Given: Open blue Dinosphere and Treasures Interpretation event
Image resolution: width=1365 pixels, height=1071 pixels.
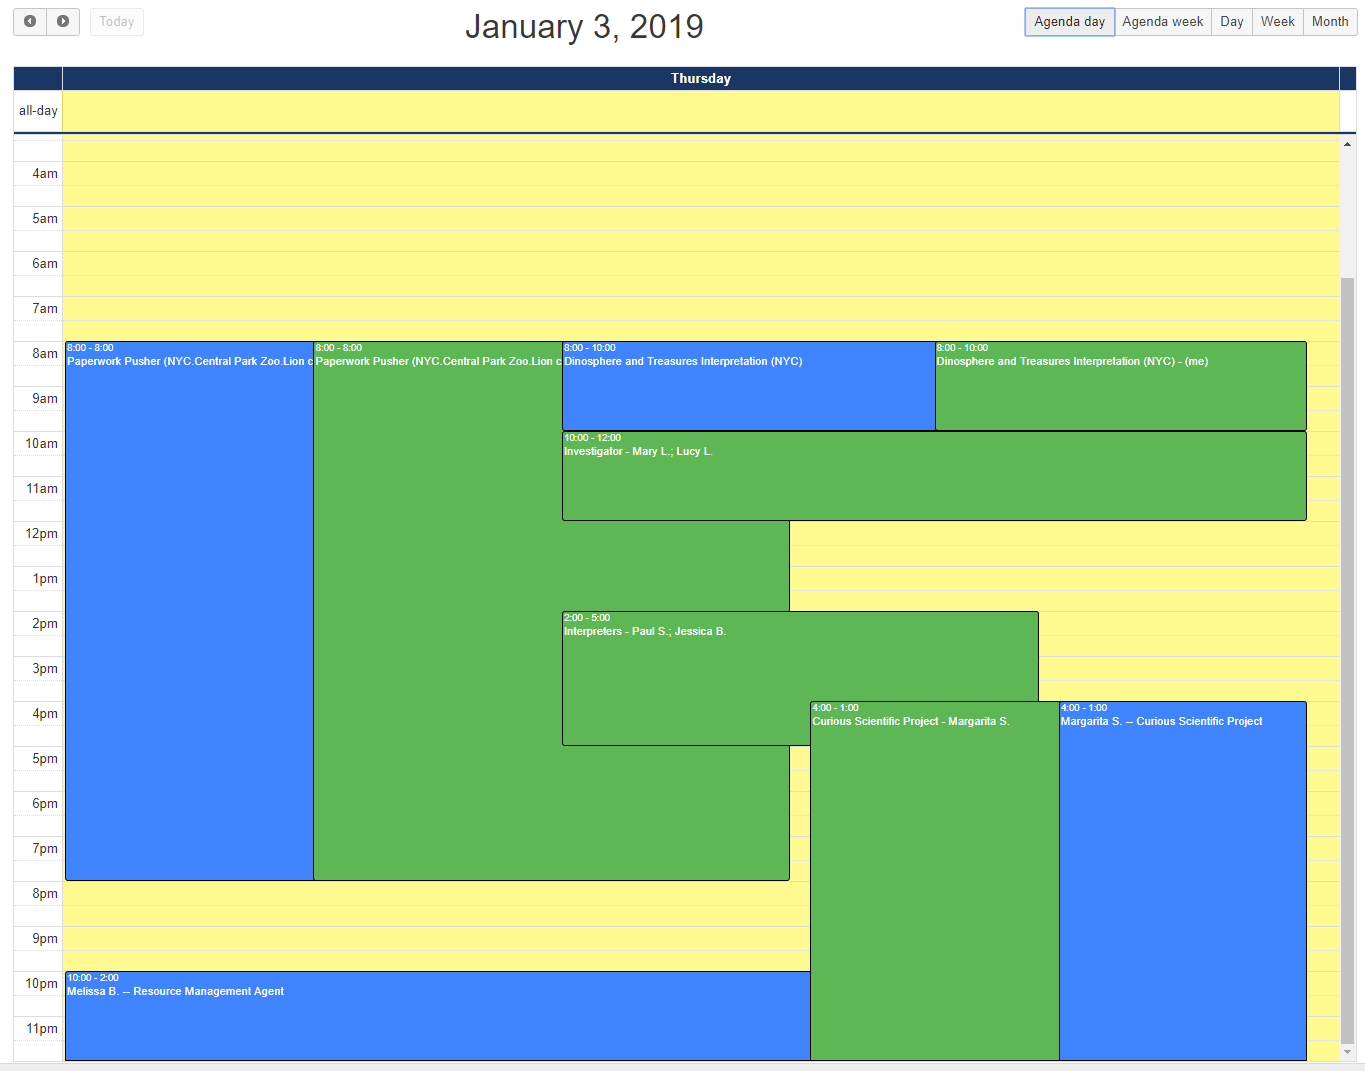Looking at the screenshot, I should pos(748,390).
